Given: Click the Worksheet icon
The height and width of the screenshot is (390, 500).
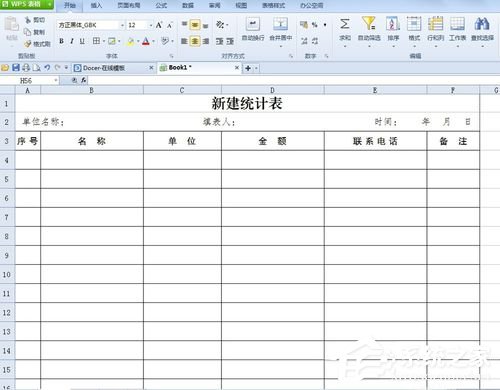Looking at the screenshot, I should (457, 24).
